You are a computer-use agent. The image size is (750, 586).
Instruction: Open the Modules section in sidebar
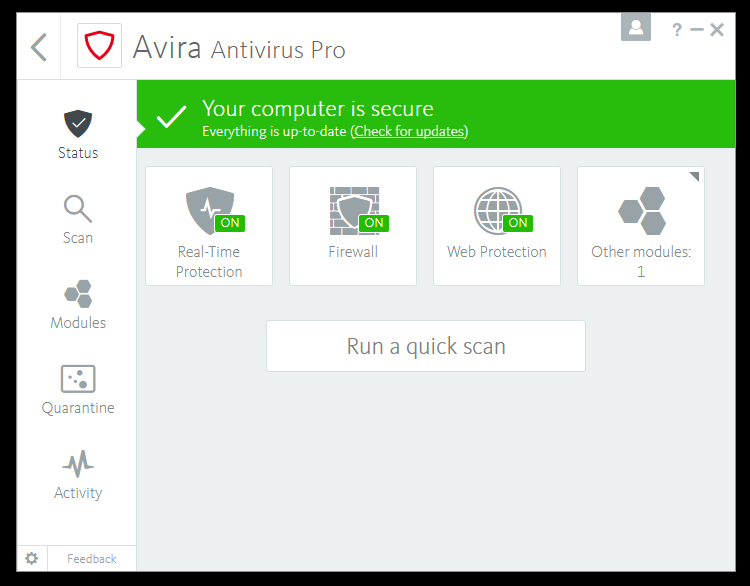(x=77, y=305)
